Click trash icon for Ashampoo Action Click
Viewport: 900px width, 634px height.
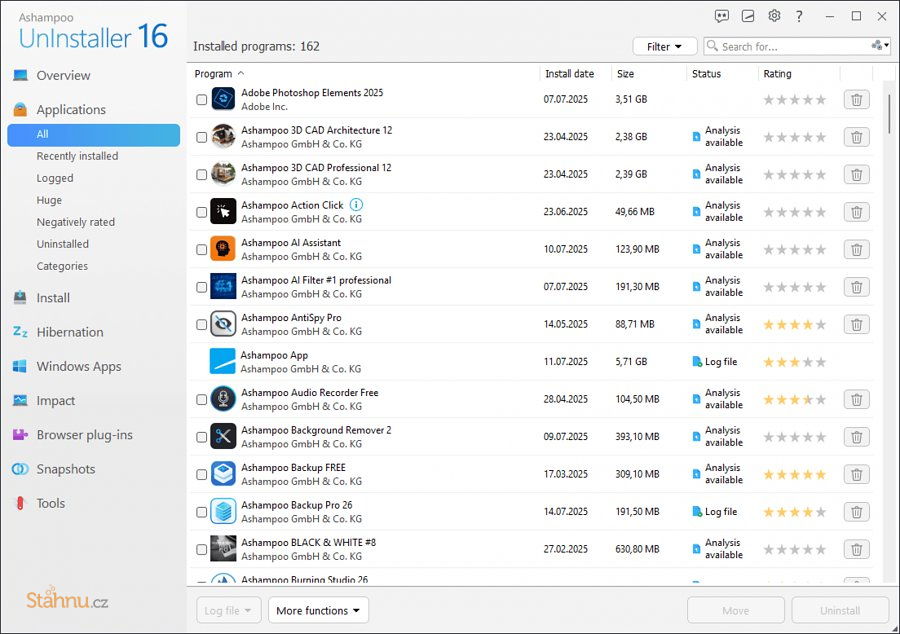[x=856, y=212]
